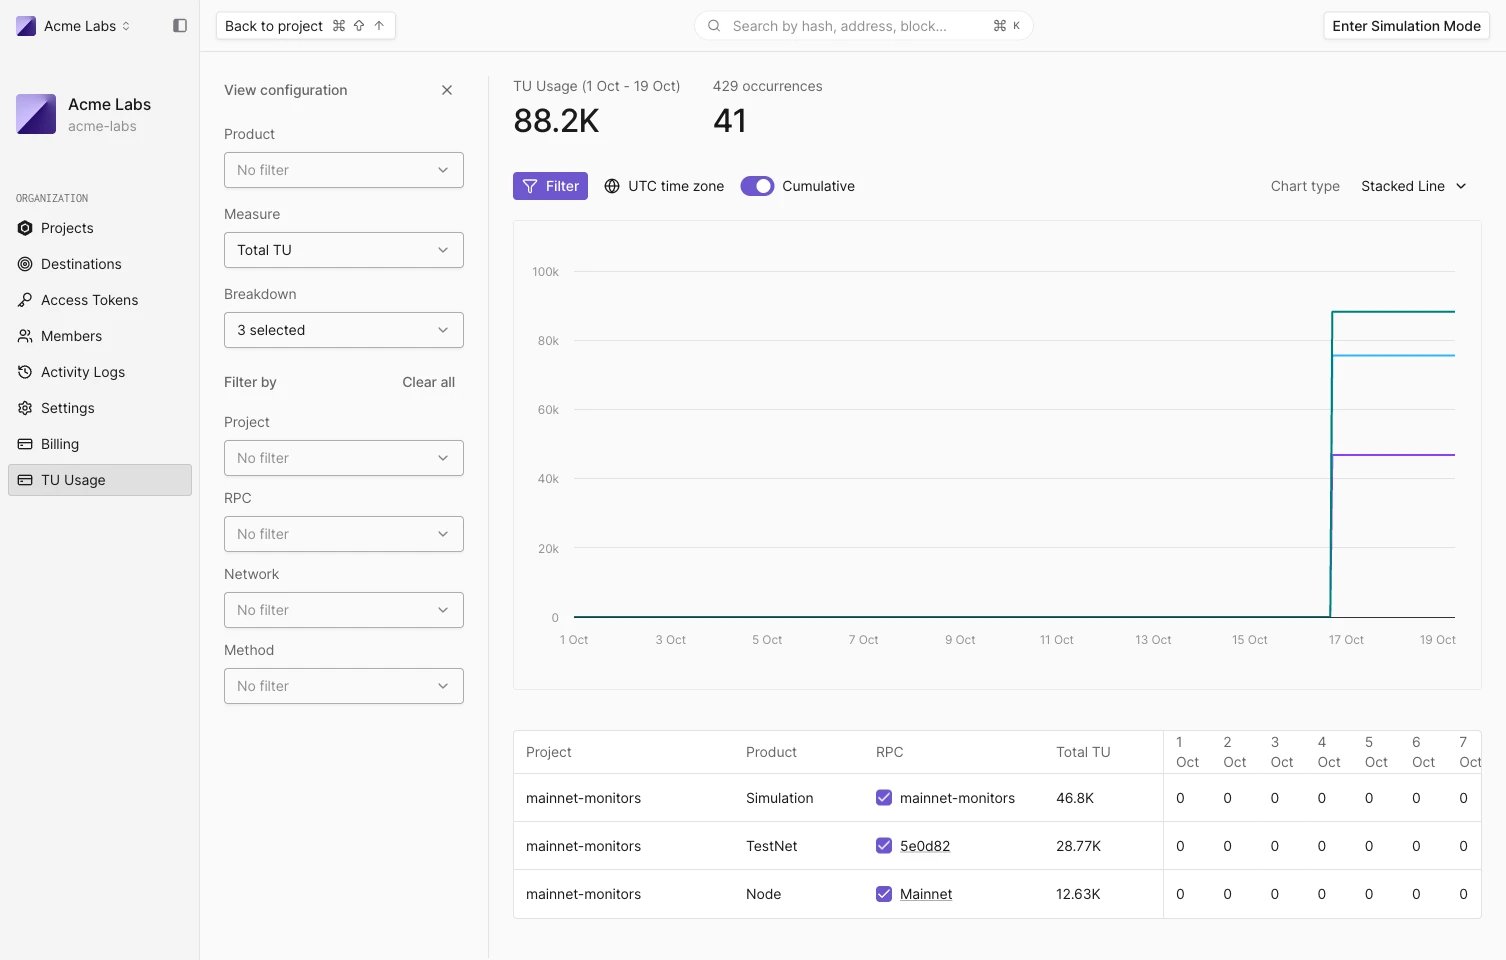Click the Activity Logs icon

click(25, 372)
